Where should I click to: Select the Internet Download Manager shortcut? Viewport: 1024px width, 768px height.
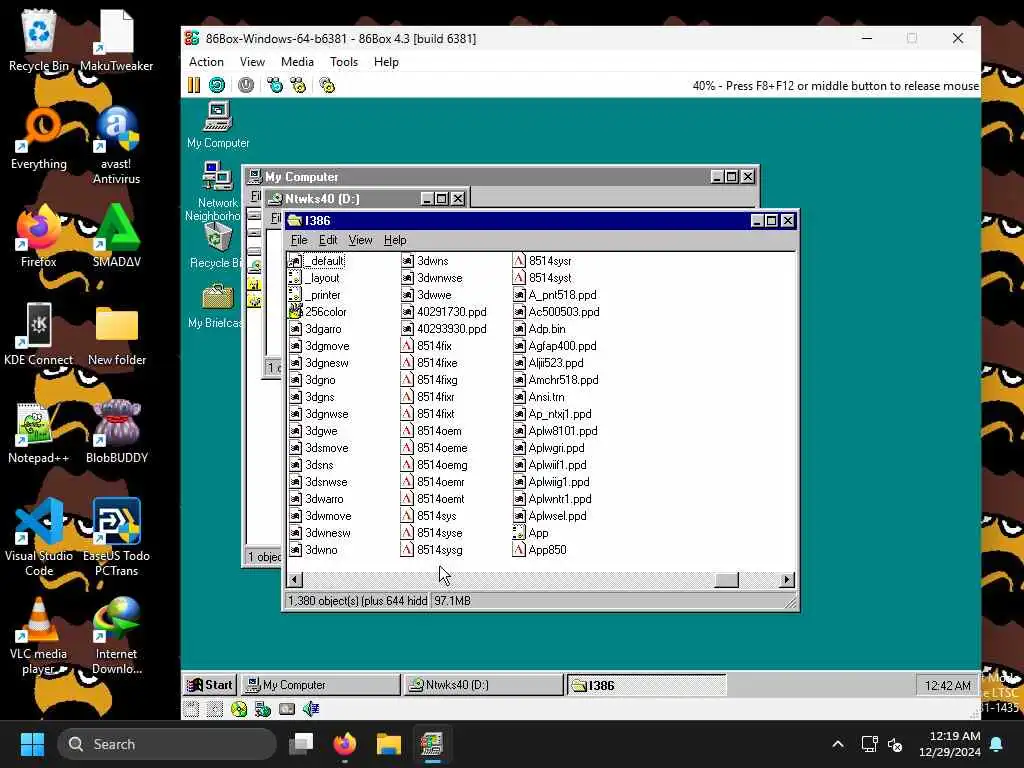[116, 635]
